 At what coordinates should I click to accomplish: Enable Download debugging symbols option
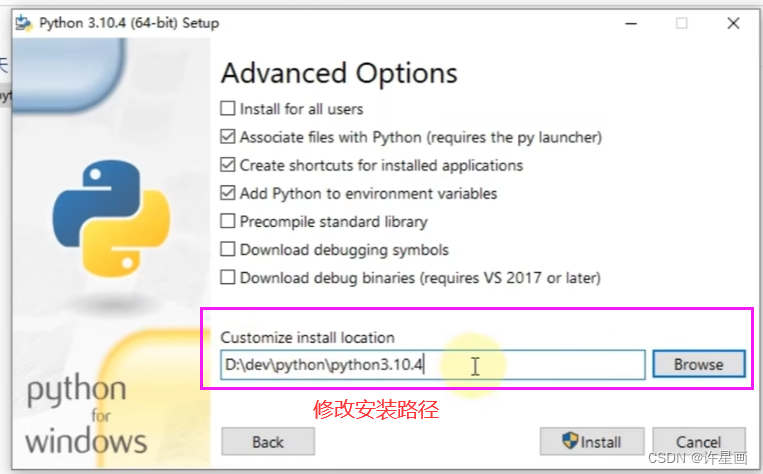tap(228, 249)
